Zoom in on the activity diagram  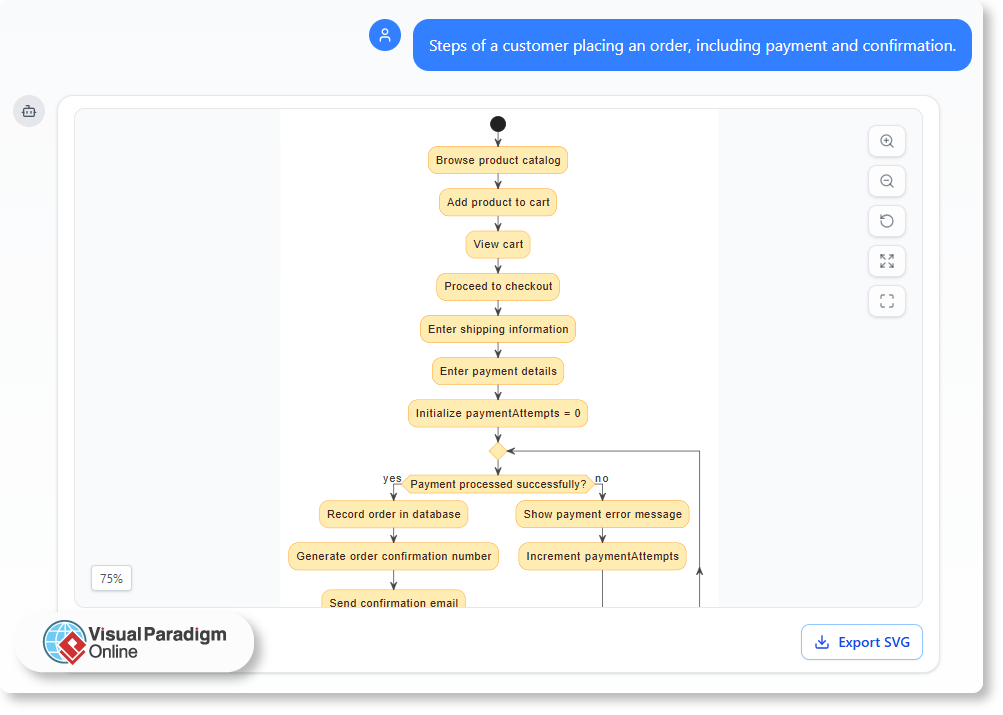point(886,141)
